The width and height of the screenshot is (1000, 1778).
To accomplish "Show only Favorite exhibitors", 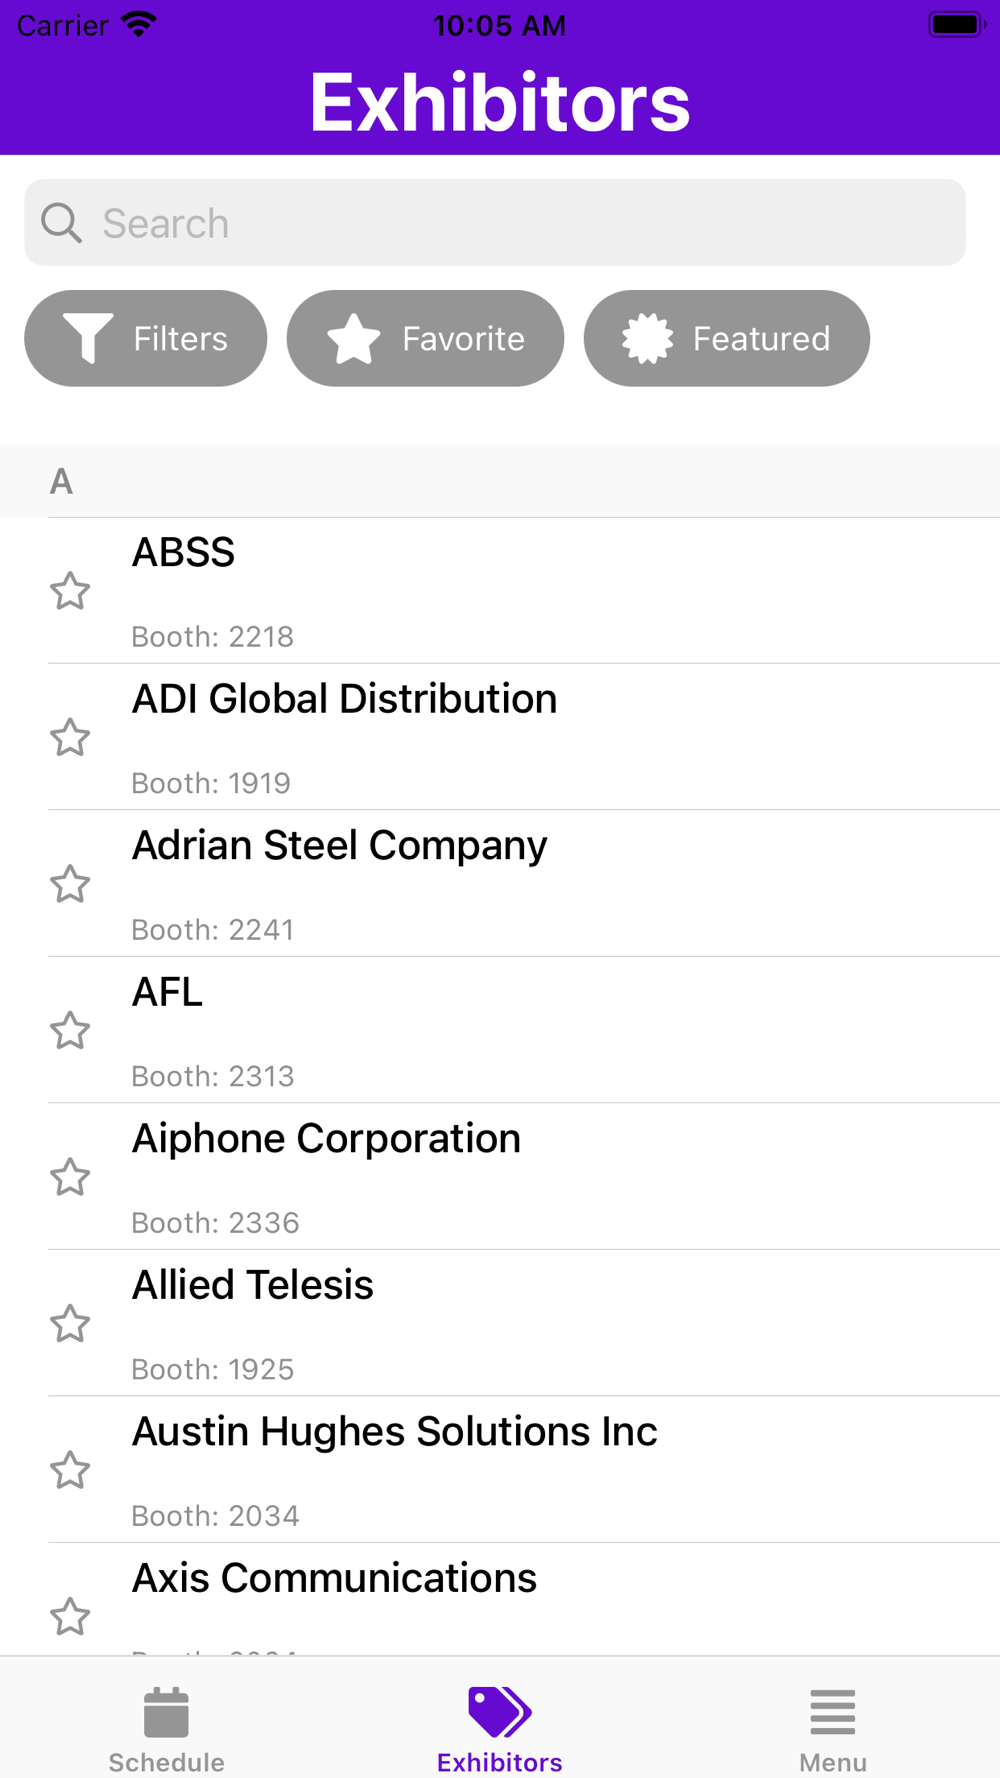I will [425, 339].
